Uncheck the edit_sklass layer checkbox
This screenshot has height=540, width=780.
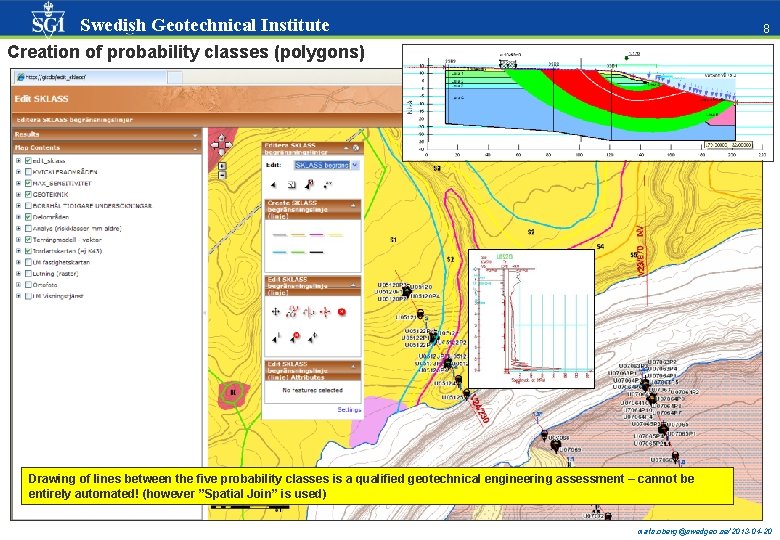point(28,161)
